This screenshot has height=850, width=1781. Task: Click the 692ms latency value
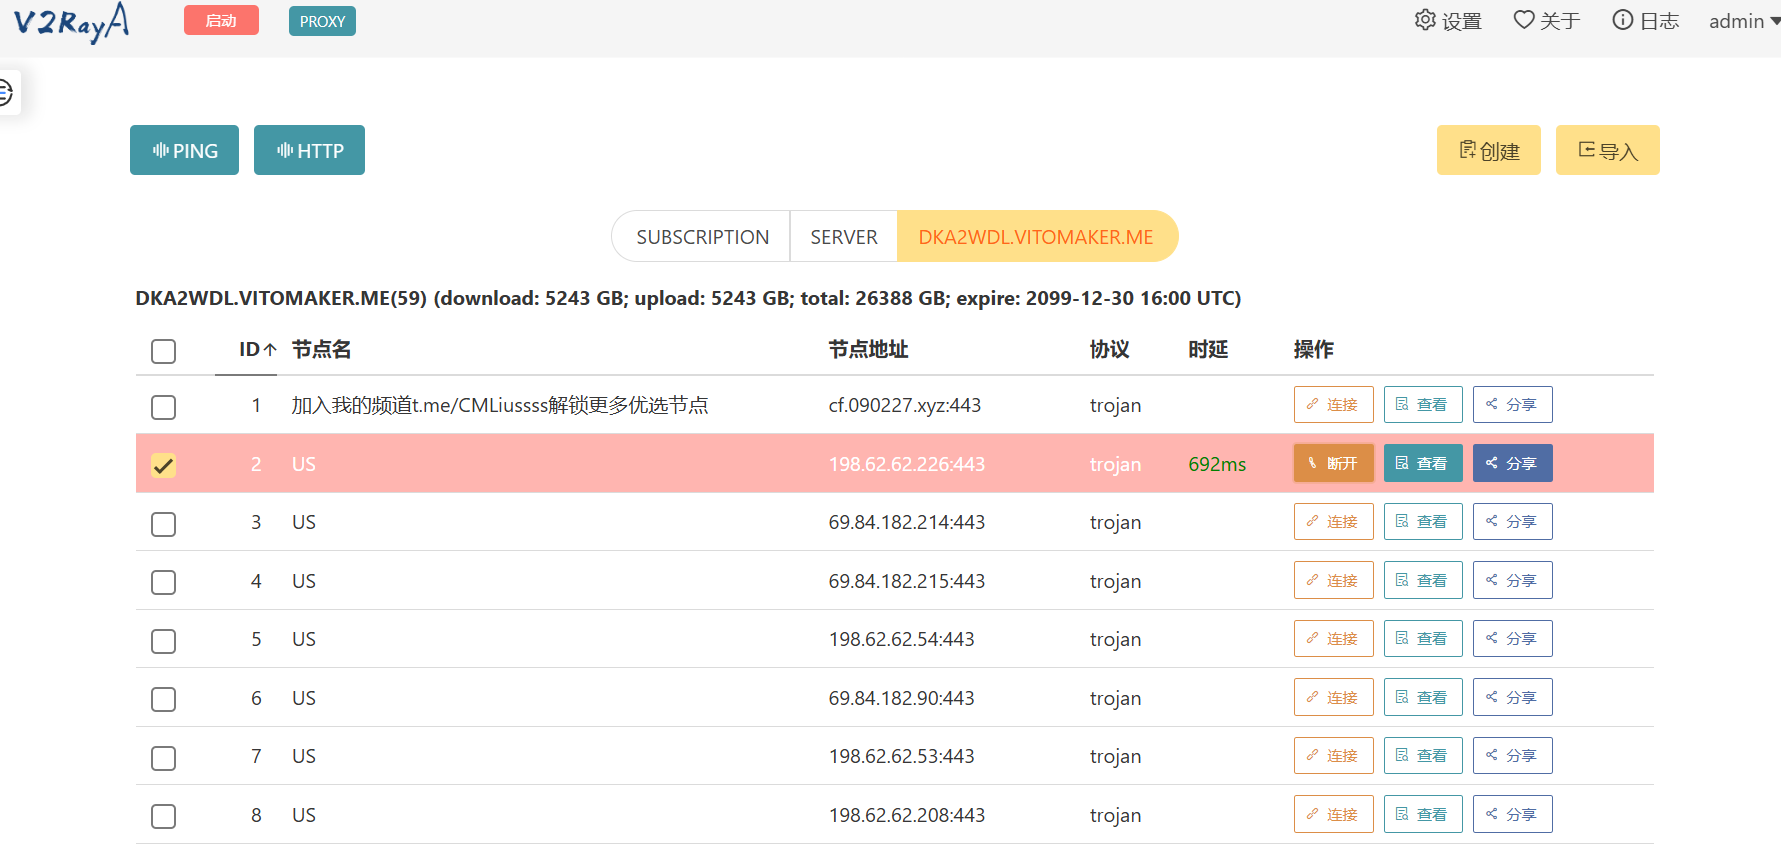point(1217,464)
